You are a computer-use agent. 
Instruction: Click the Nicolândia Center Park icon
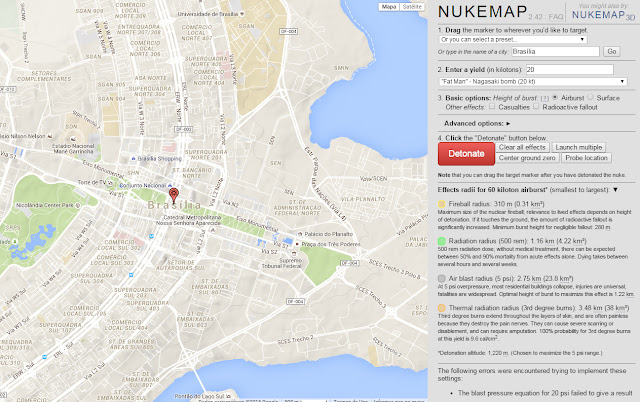(78, 205)
